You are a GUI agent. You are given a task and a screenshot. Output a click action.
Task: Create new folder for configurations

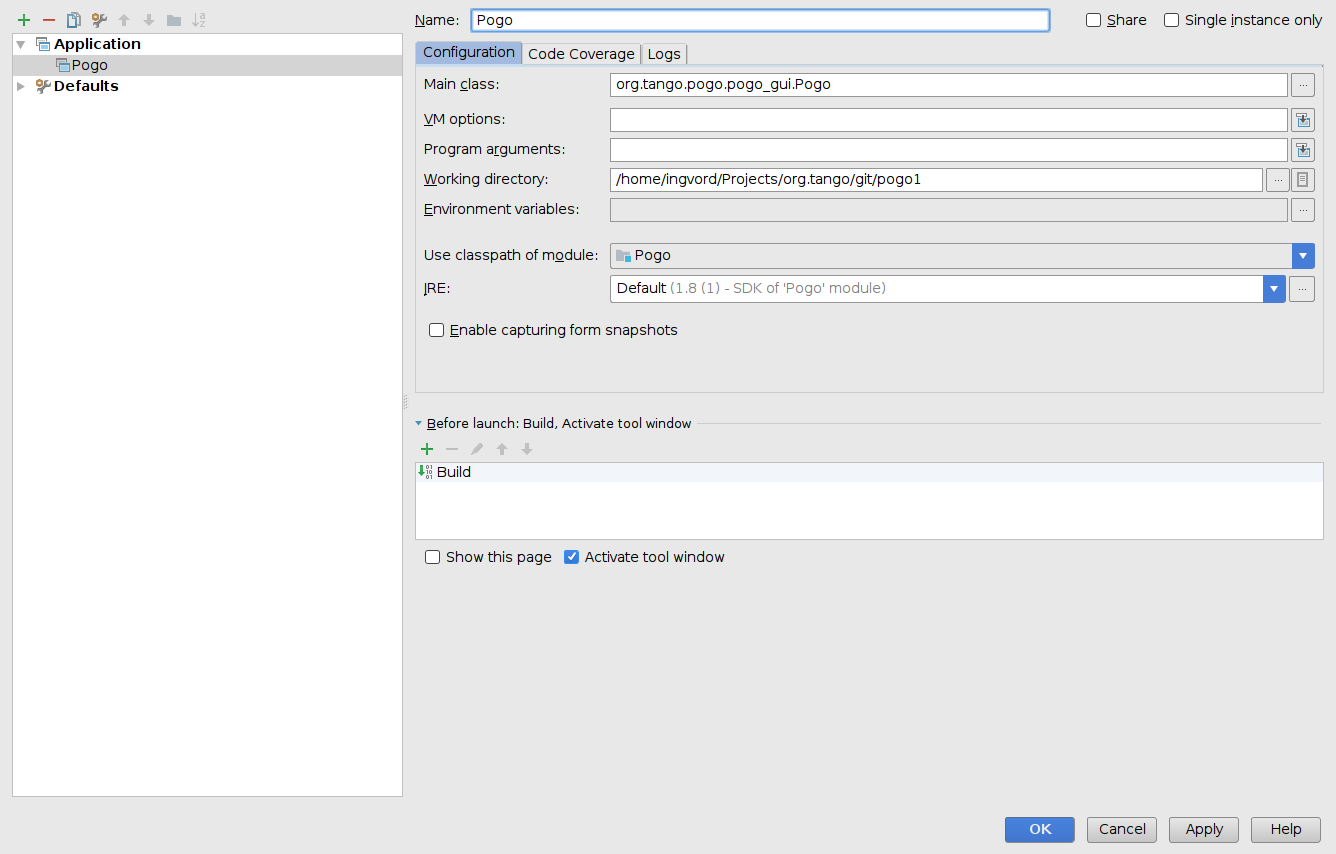pyautogui.click(x=174, y=20)
